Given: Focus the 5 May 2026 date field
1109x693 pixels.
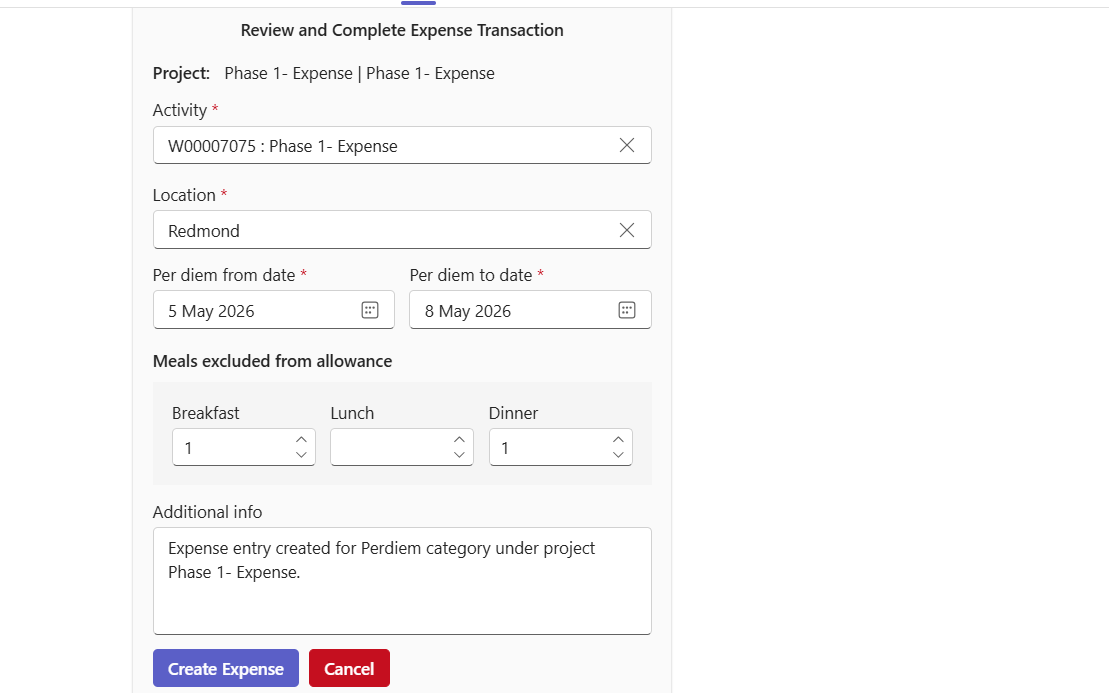Looking at the screenshot, I should 258,310.
